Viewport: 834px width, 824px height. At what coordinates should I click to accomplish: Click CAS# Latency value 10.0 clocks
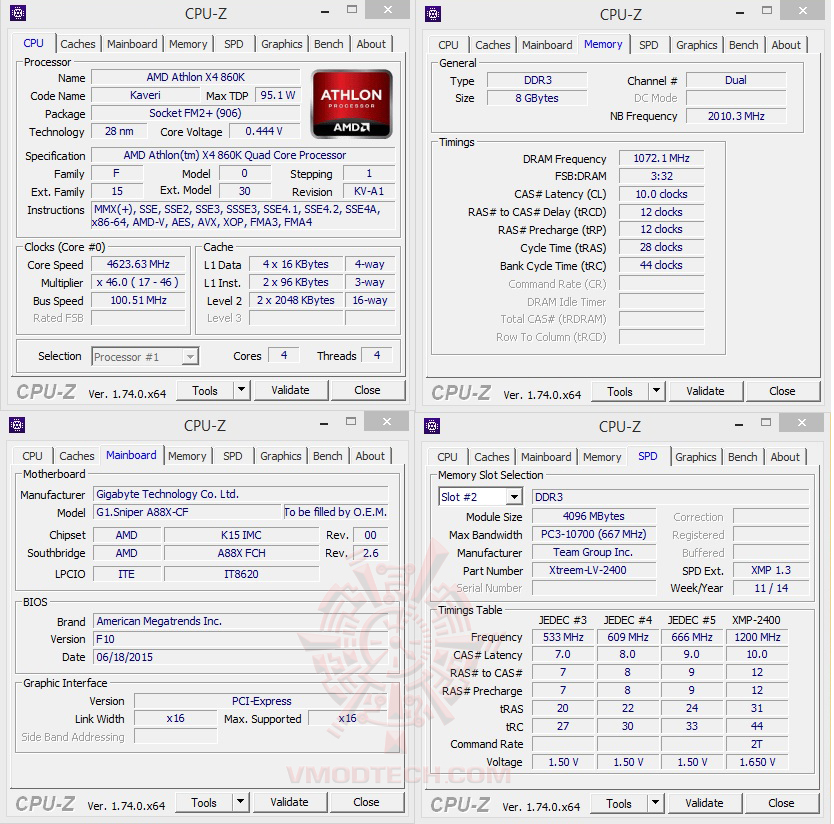[661, 194]
